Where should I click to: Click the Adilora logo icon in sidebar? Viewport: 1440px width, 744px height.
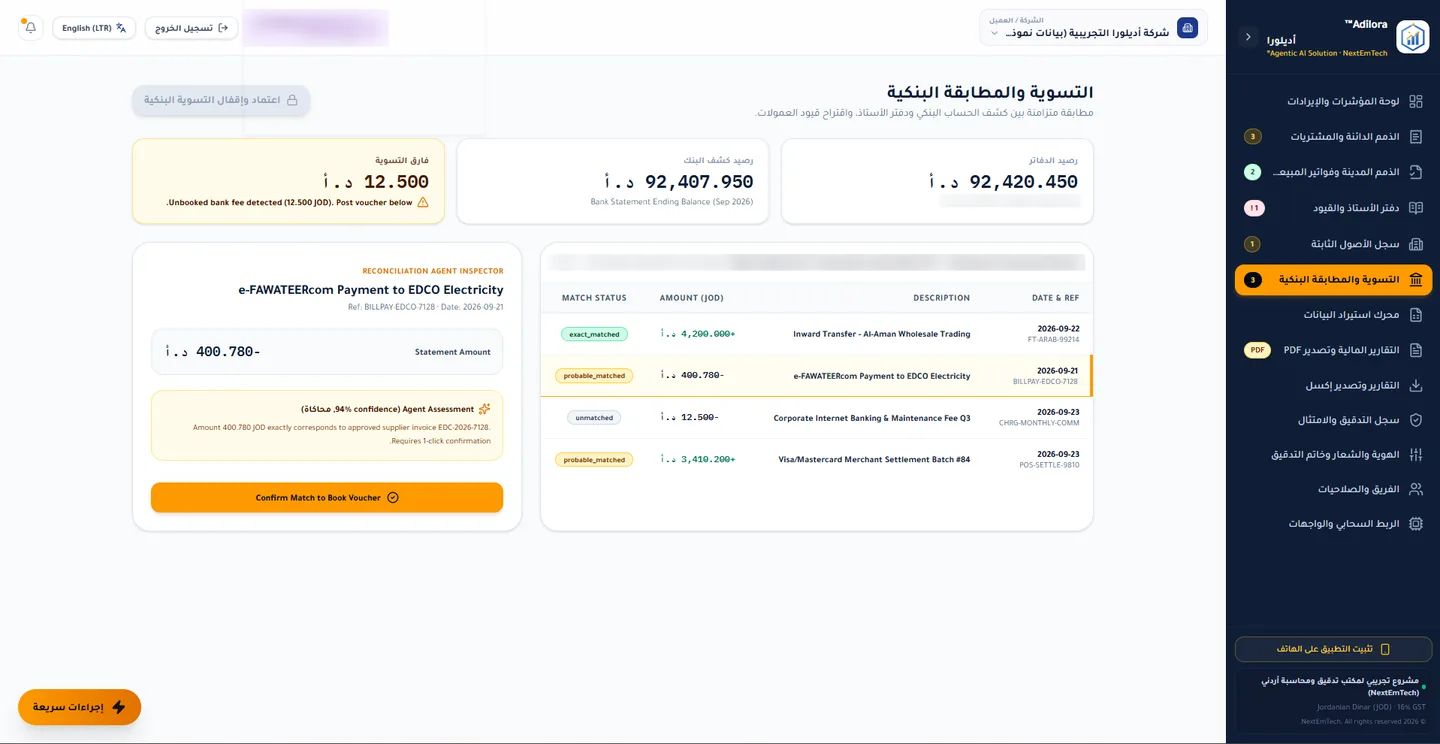(1412, 37)
